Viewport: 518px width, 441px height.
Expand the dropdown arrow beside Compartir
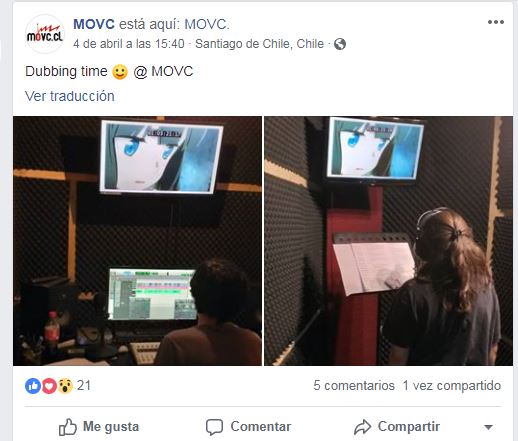(488, 427)
